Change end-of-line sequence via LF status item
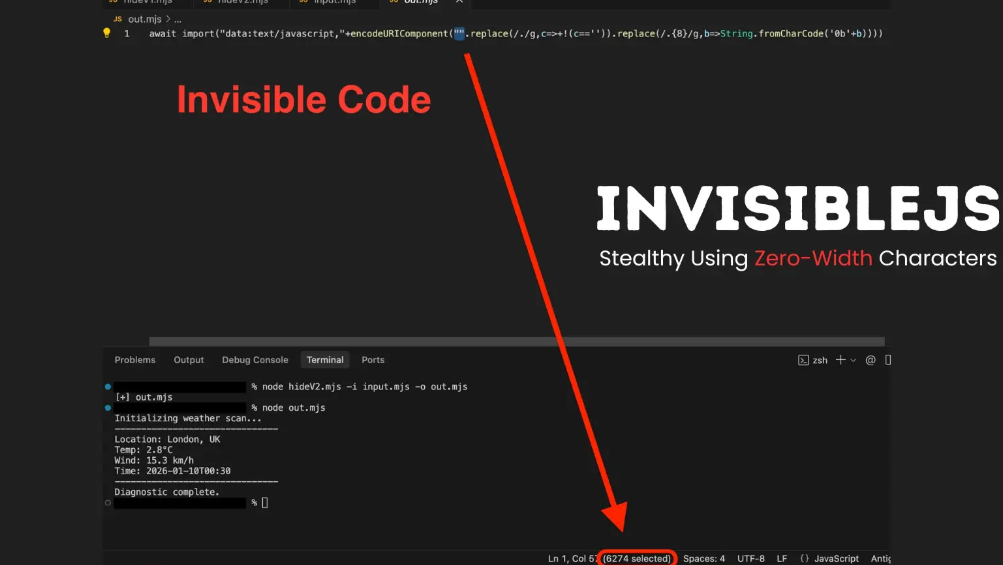Viewport: 1003px width, 565px height. [x=782, y=559]
